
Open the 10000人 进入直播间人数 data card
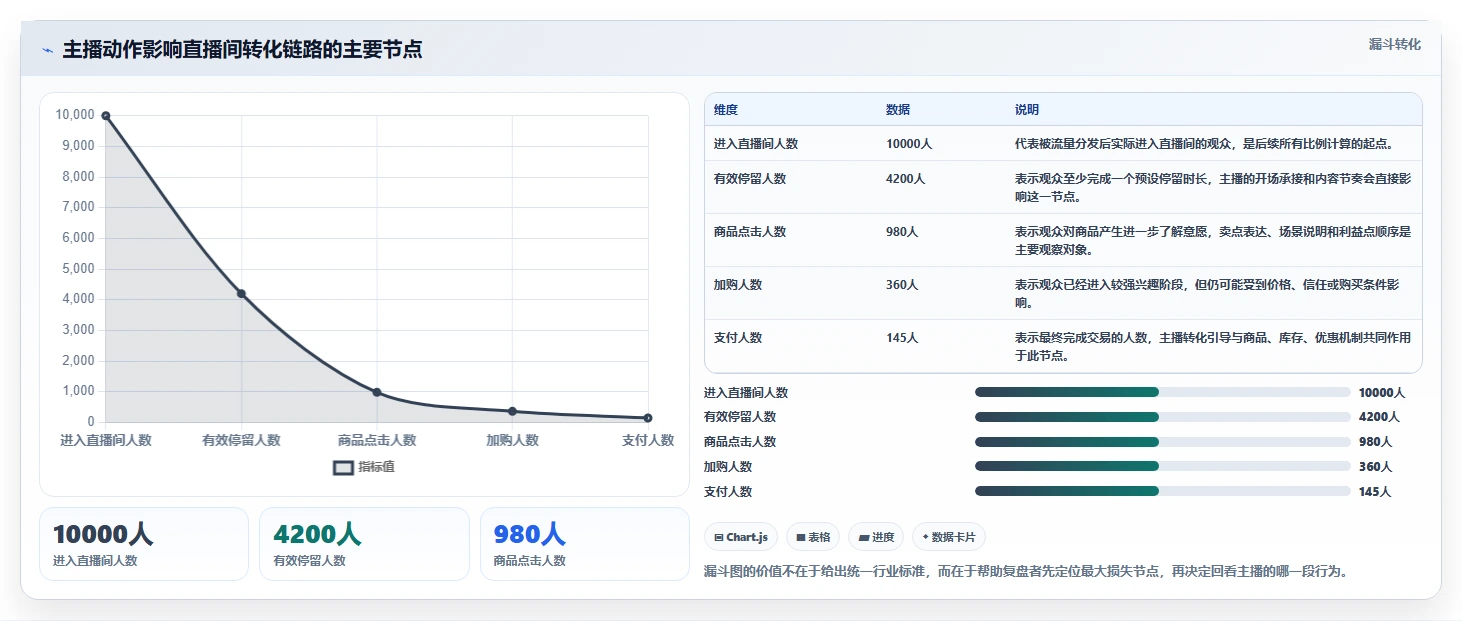(x=144, y=544)
